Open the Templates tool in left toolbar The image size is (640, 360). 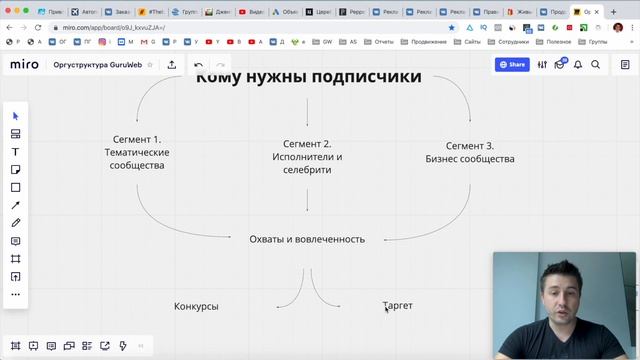(x=16, y=134)
